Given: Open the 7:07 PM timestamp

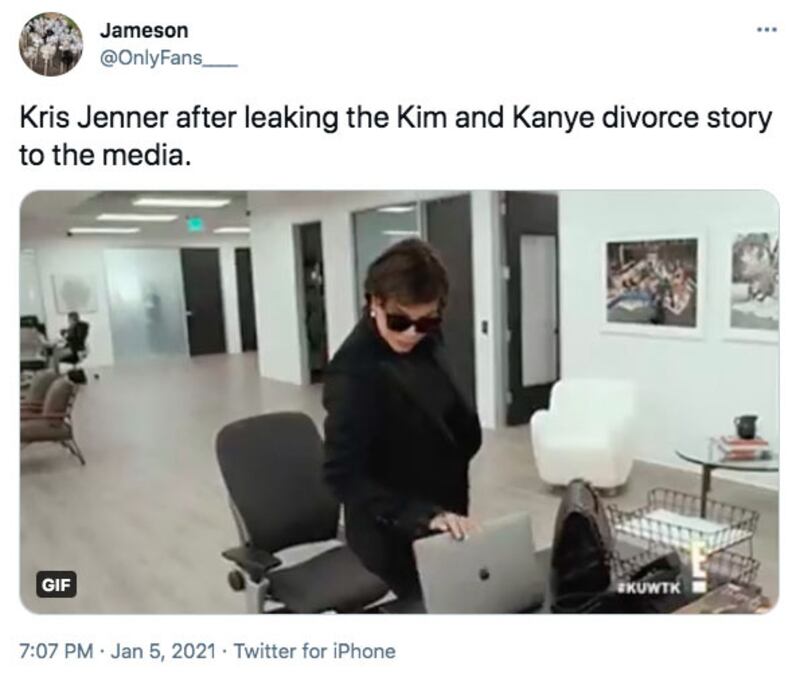Looking at the screenshot, I should pos(57,651).
